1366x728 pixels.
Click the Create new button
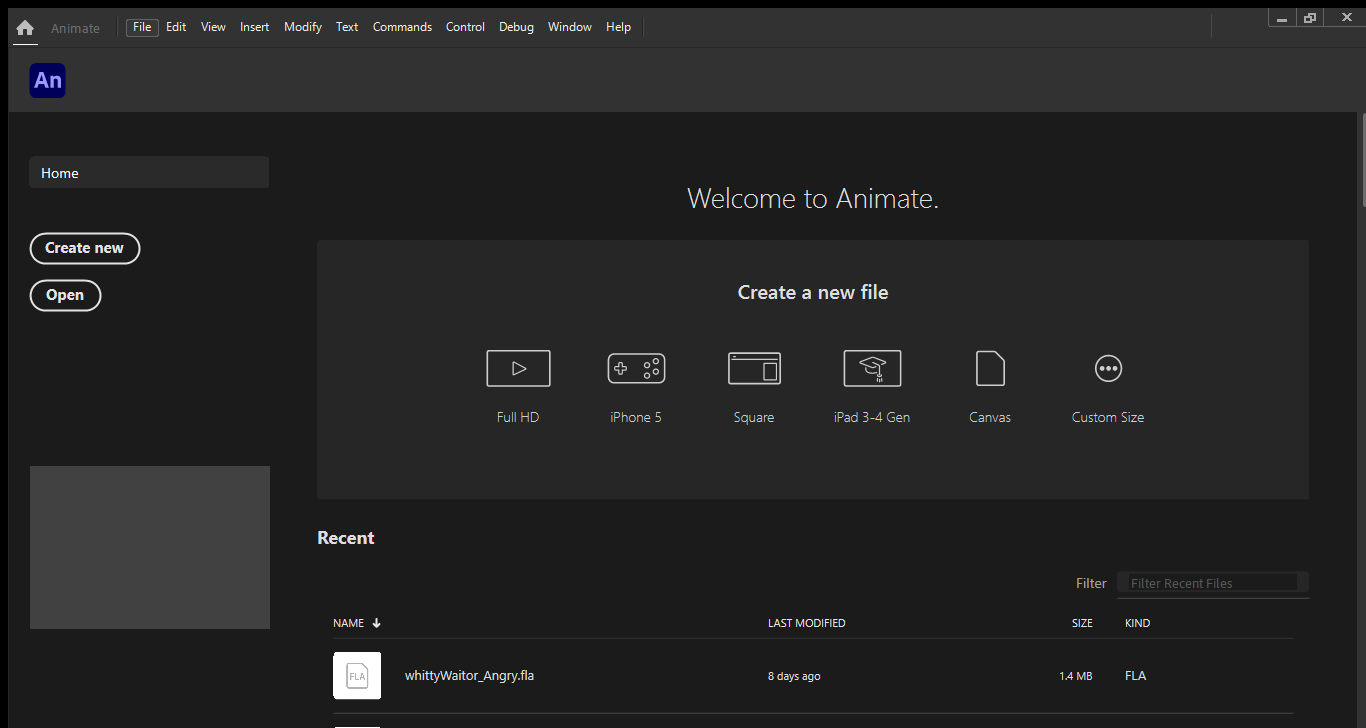point(85,248)
